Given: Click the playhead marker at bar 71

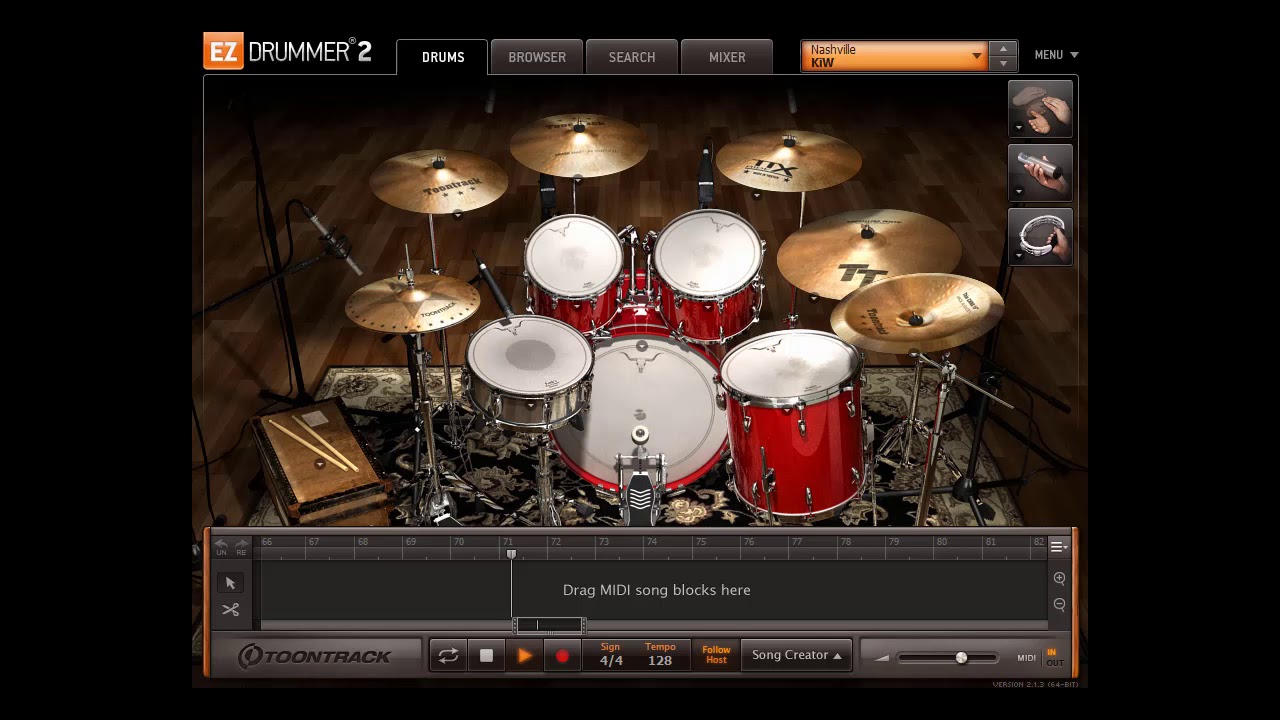Looking at the screenshot, I should (x=511, y=554).
